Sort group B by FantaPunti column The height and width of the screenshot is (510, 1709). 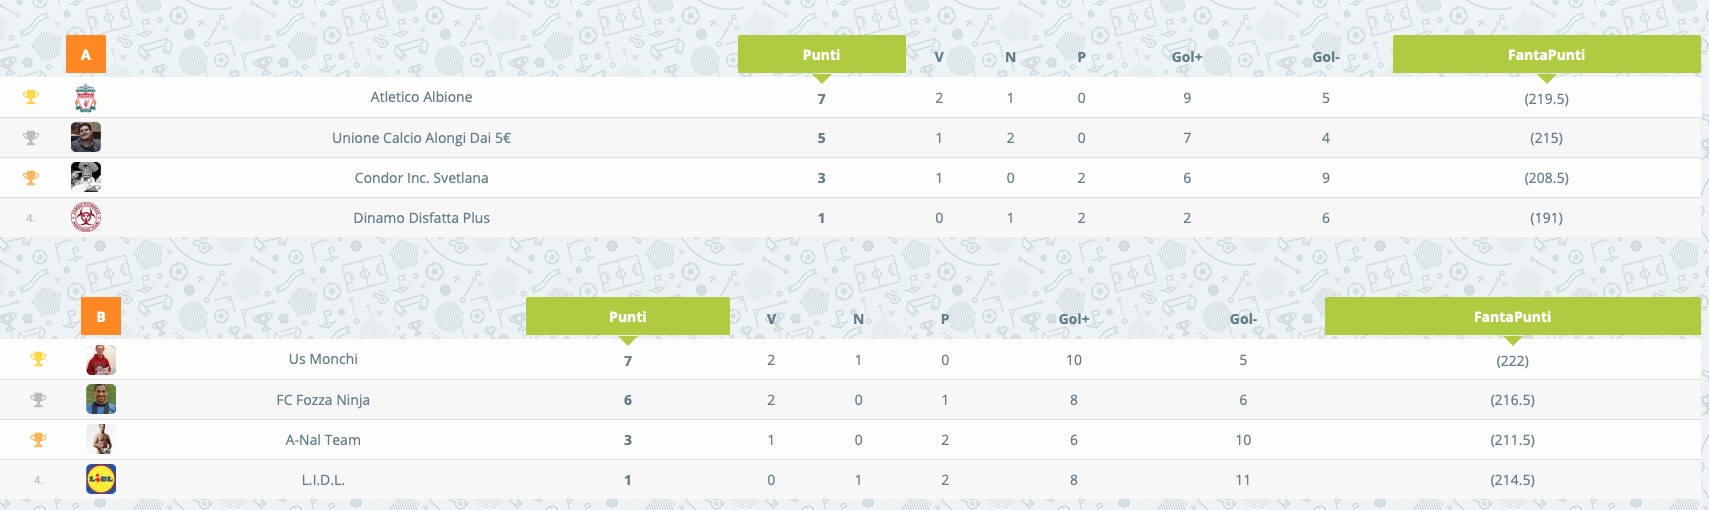coord(1512,316)
